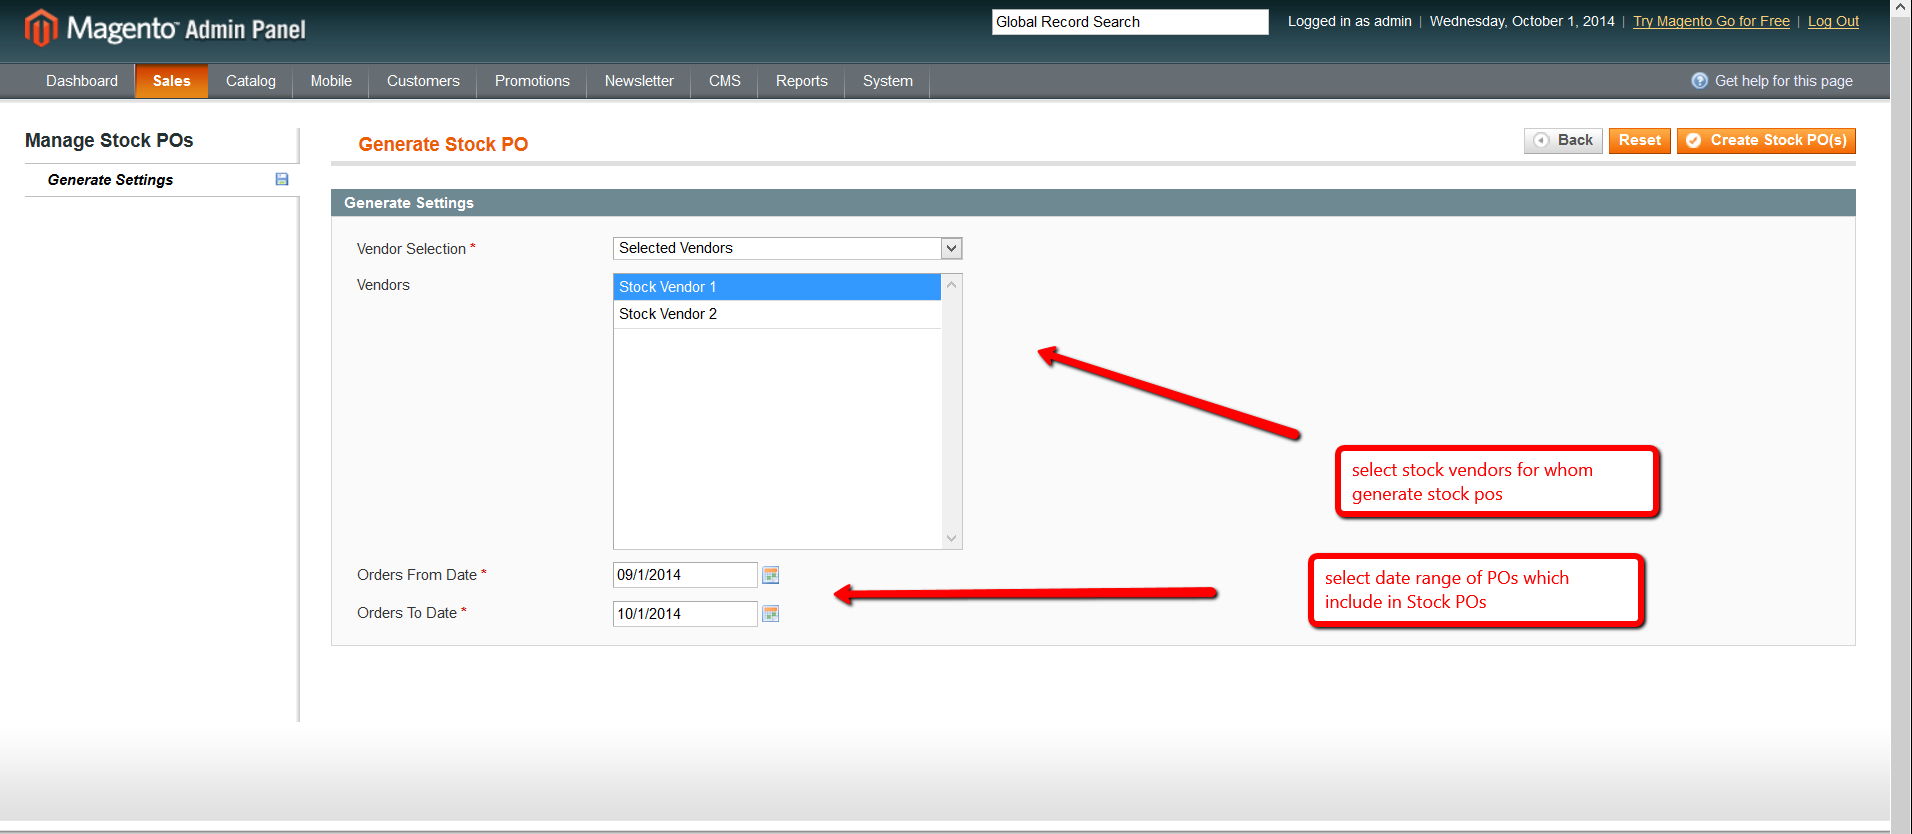Click the help question mark icon

[x=1699, y=81]
